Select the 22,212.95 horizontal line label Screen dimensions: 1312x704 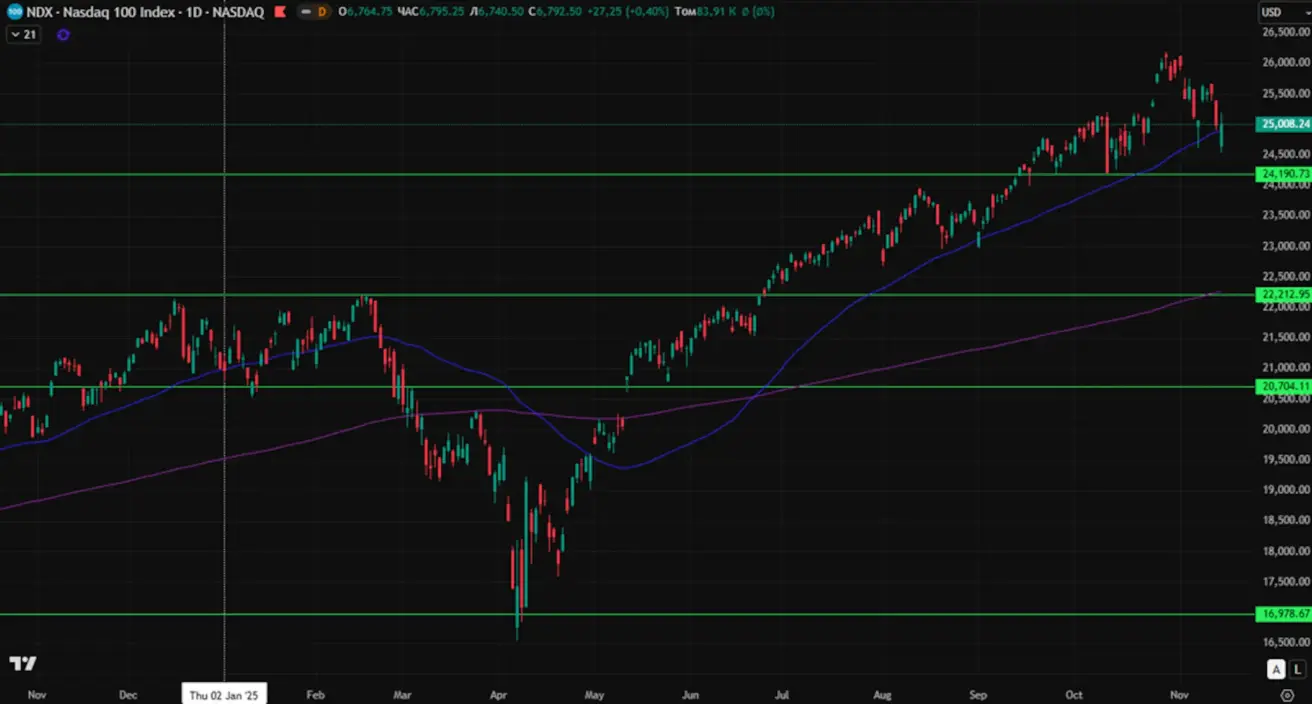(1282, 294)
